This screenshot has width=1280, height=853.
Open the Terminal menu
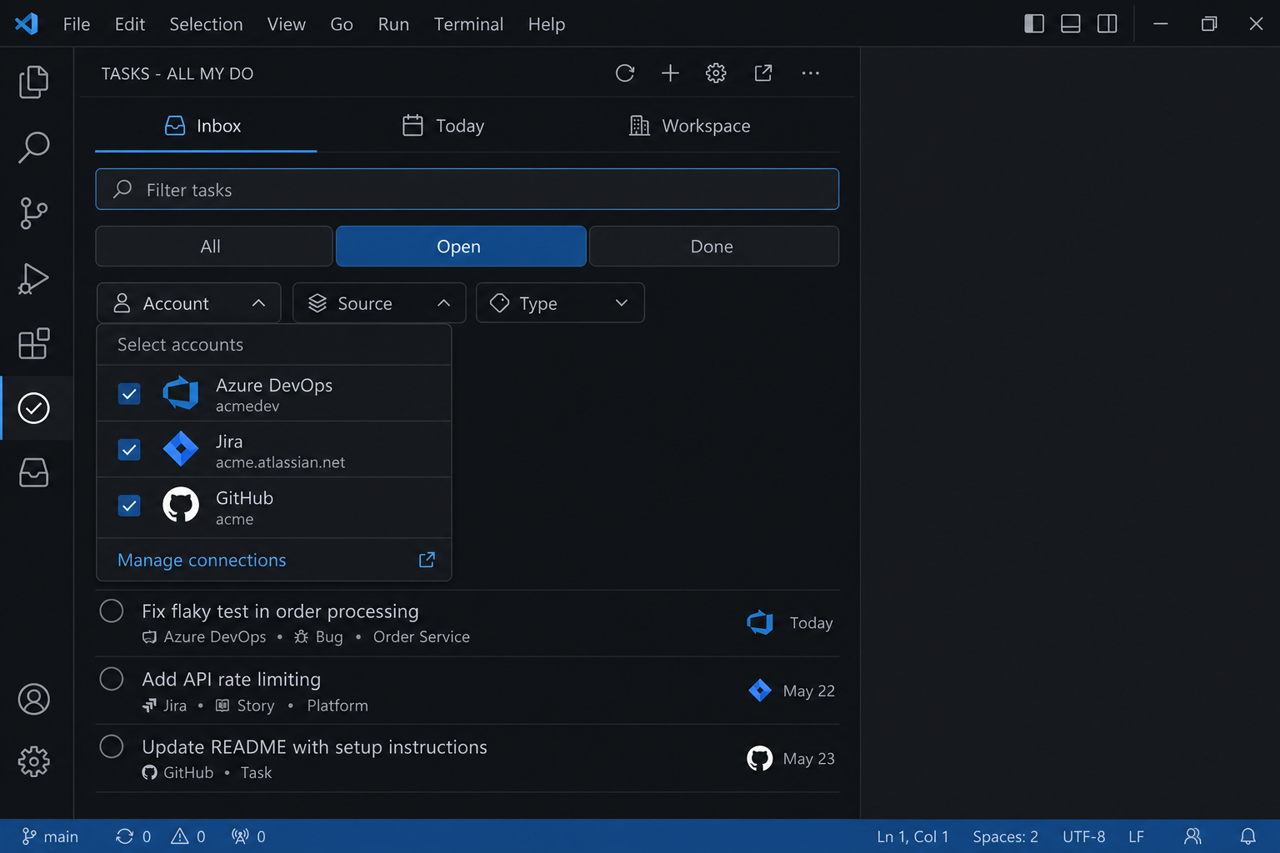[x=469, y=24]
